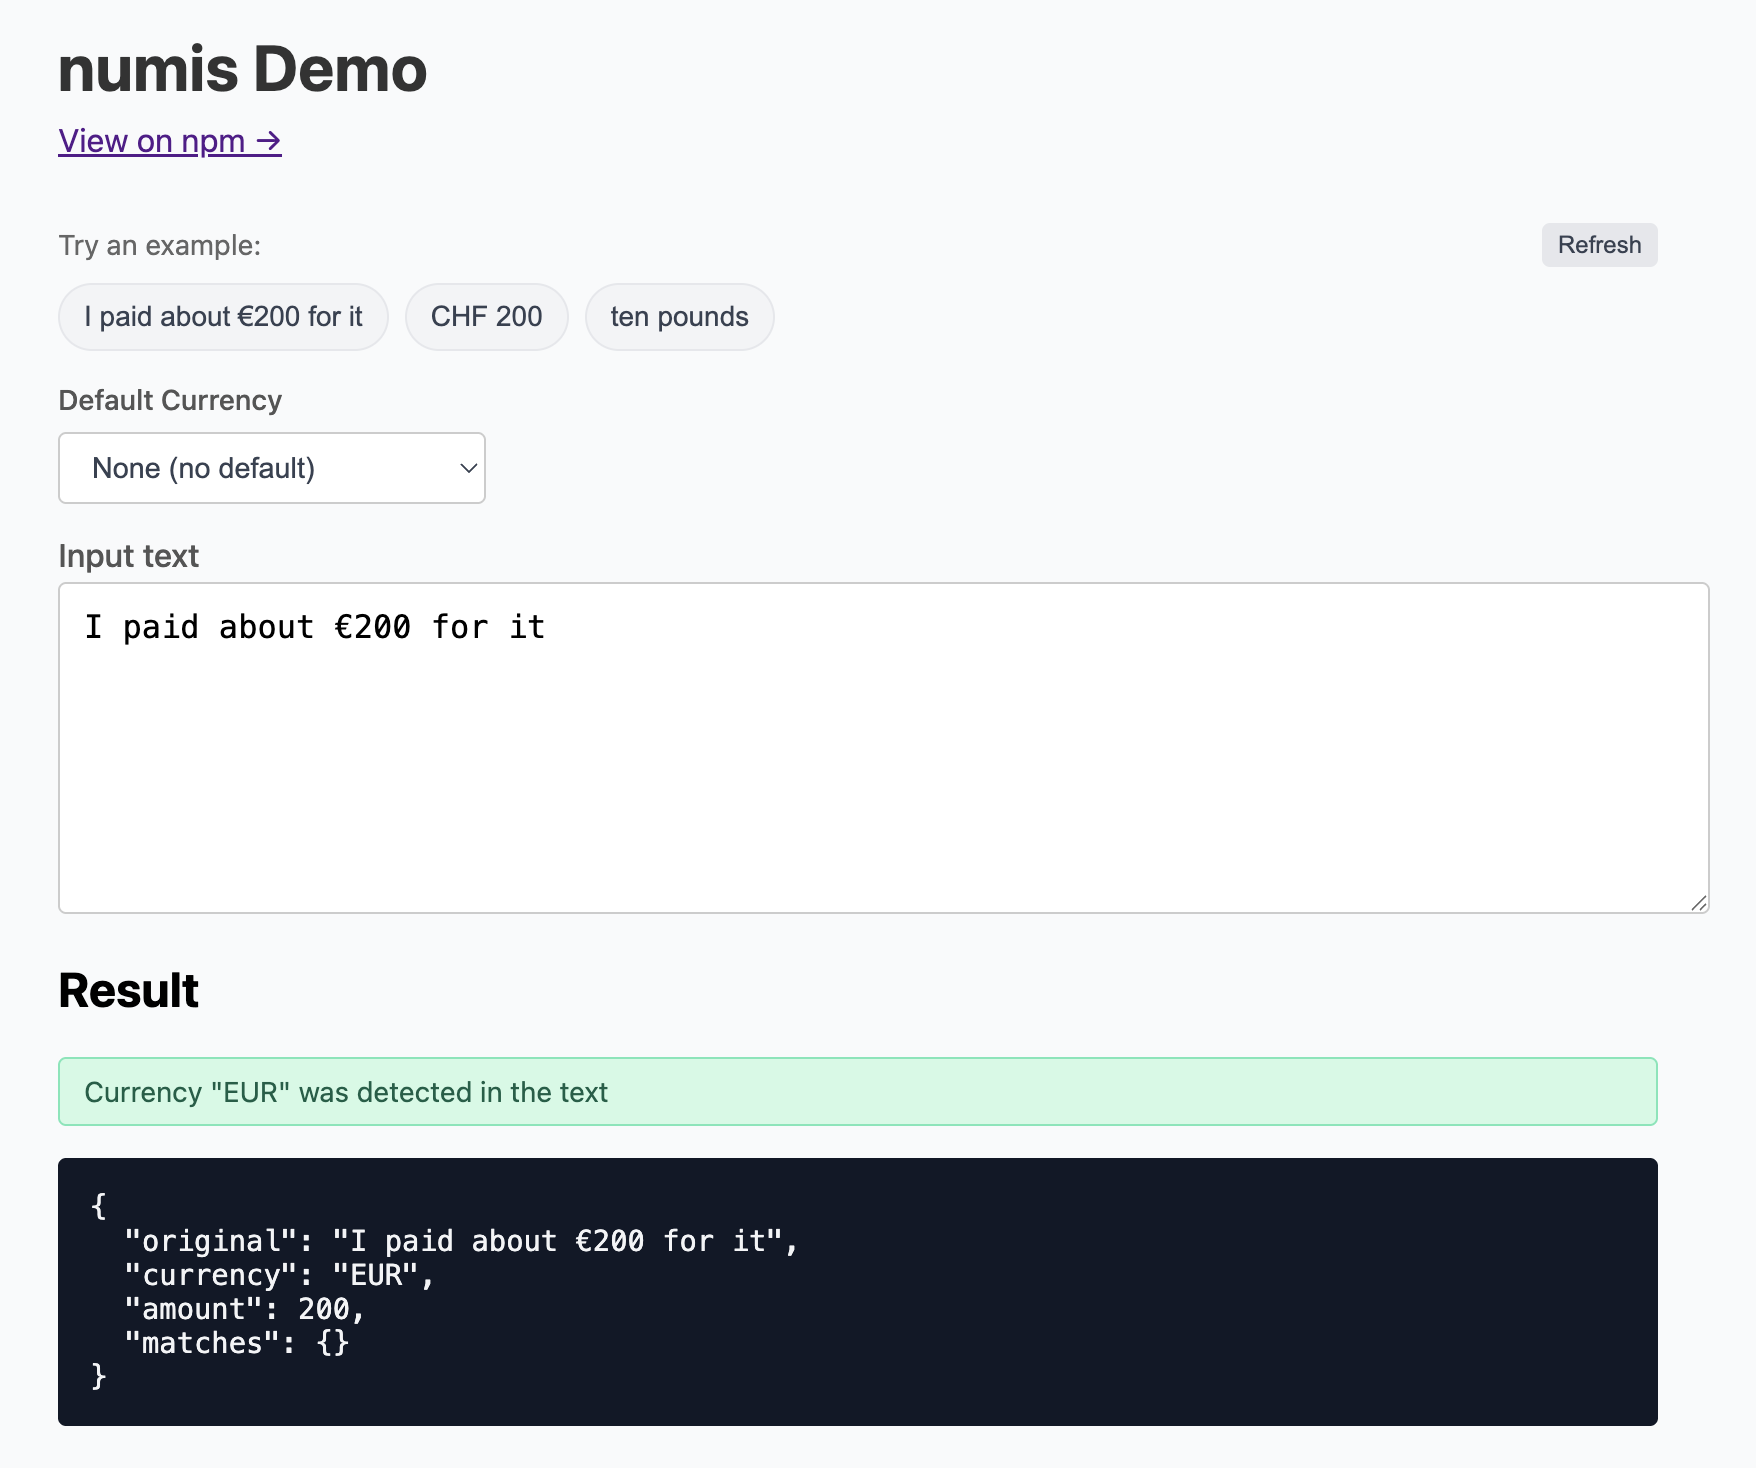Click the 'Try an example:' label
The height and width of the screenshot is (1468, 1756).
pyautogui.click(x=159, y=245)
